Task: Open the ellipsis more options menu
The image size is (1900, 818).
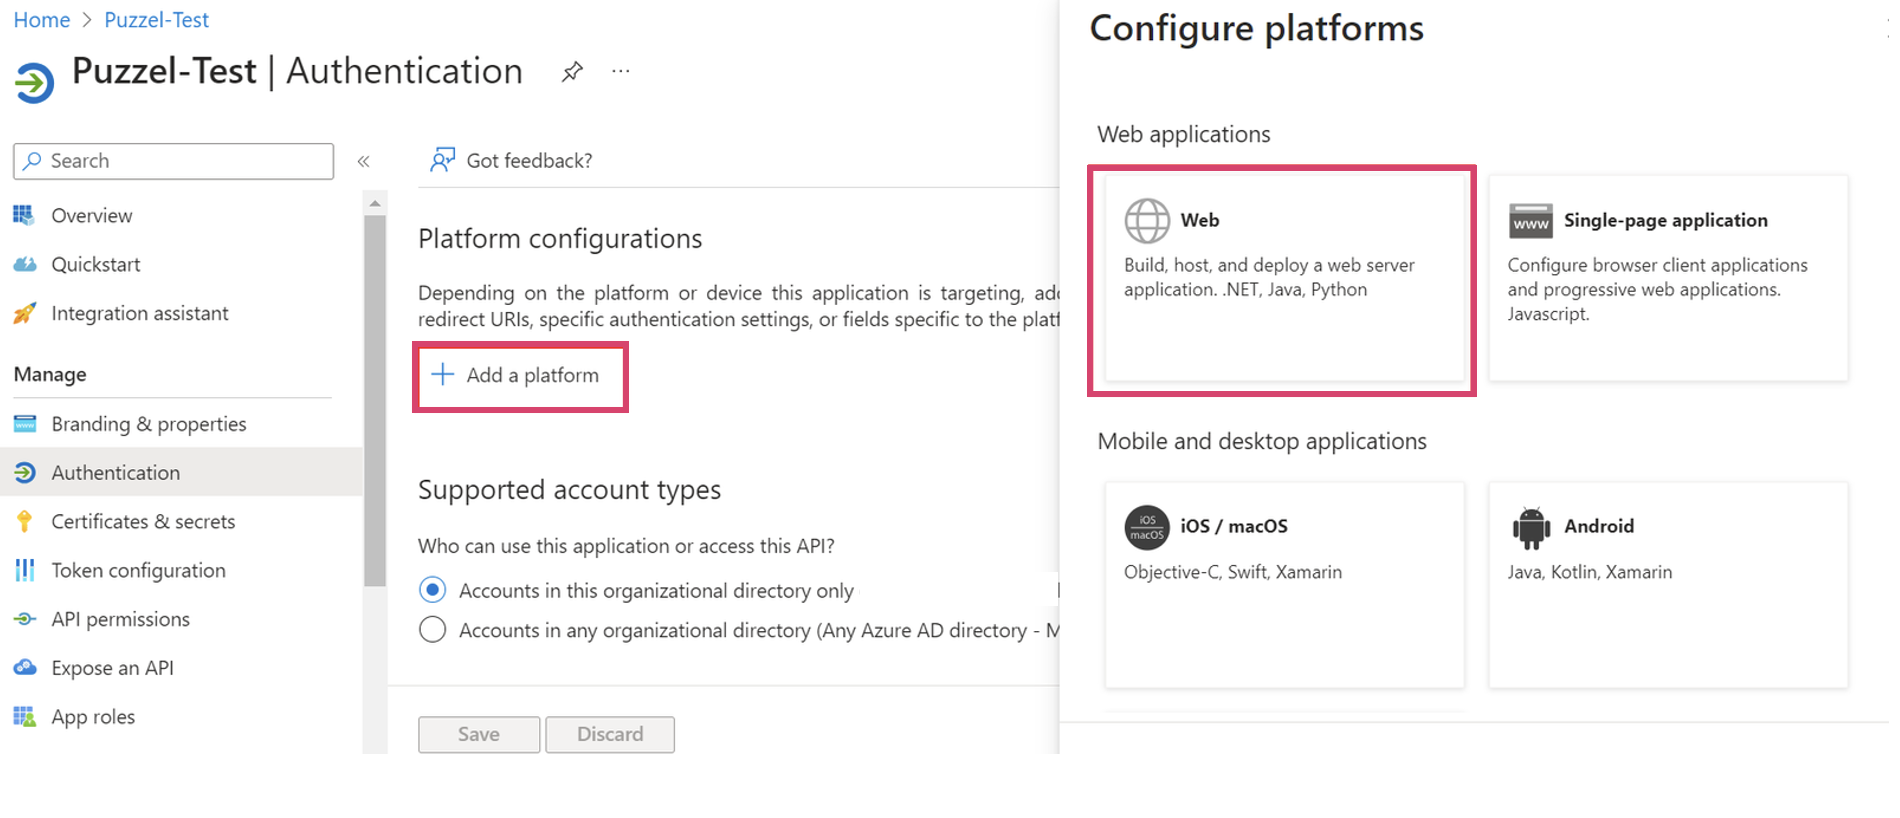Action: point(621,72)
